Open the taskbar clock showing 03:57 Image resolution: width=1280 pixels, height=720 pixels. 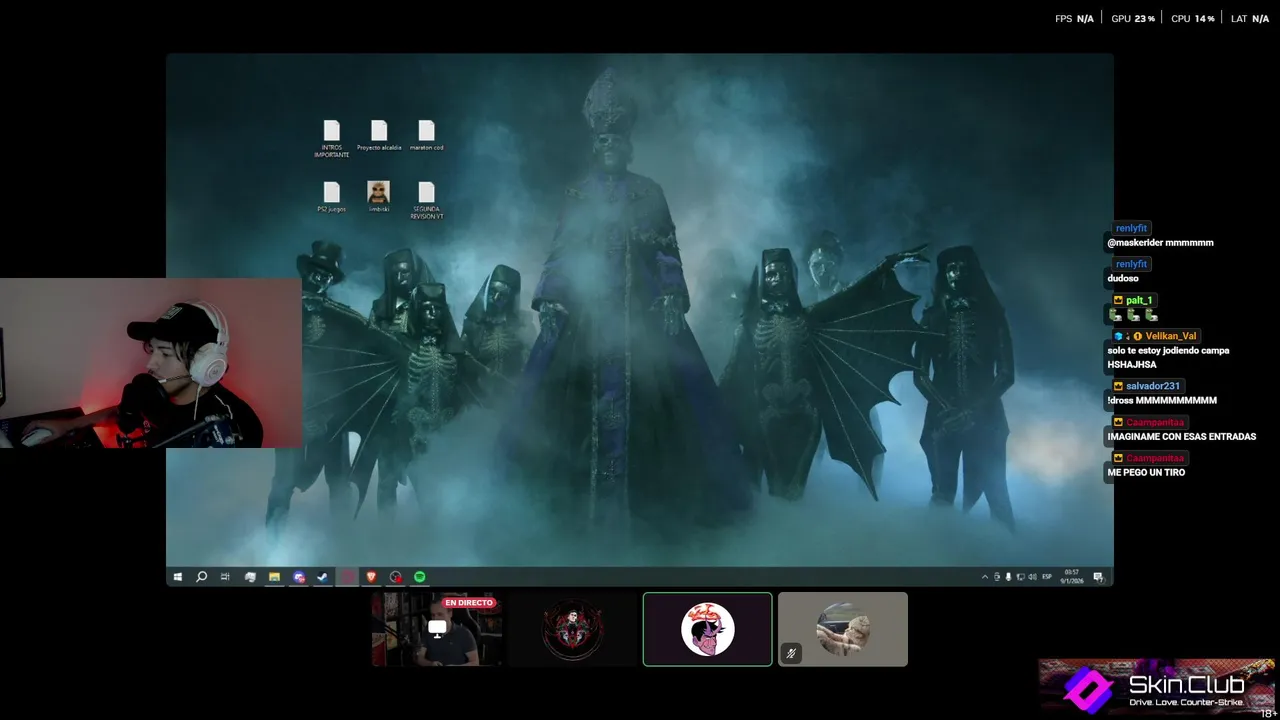1072,577
